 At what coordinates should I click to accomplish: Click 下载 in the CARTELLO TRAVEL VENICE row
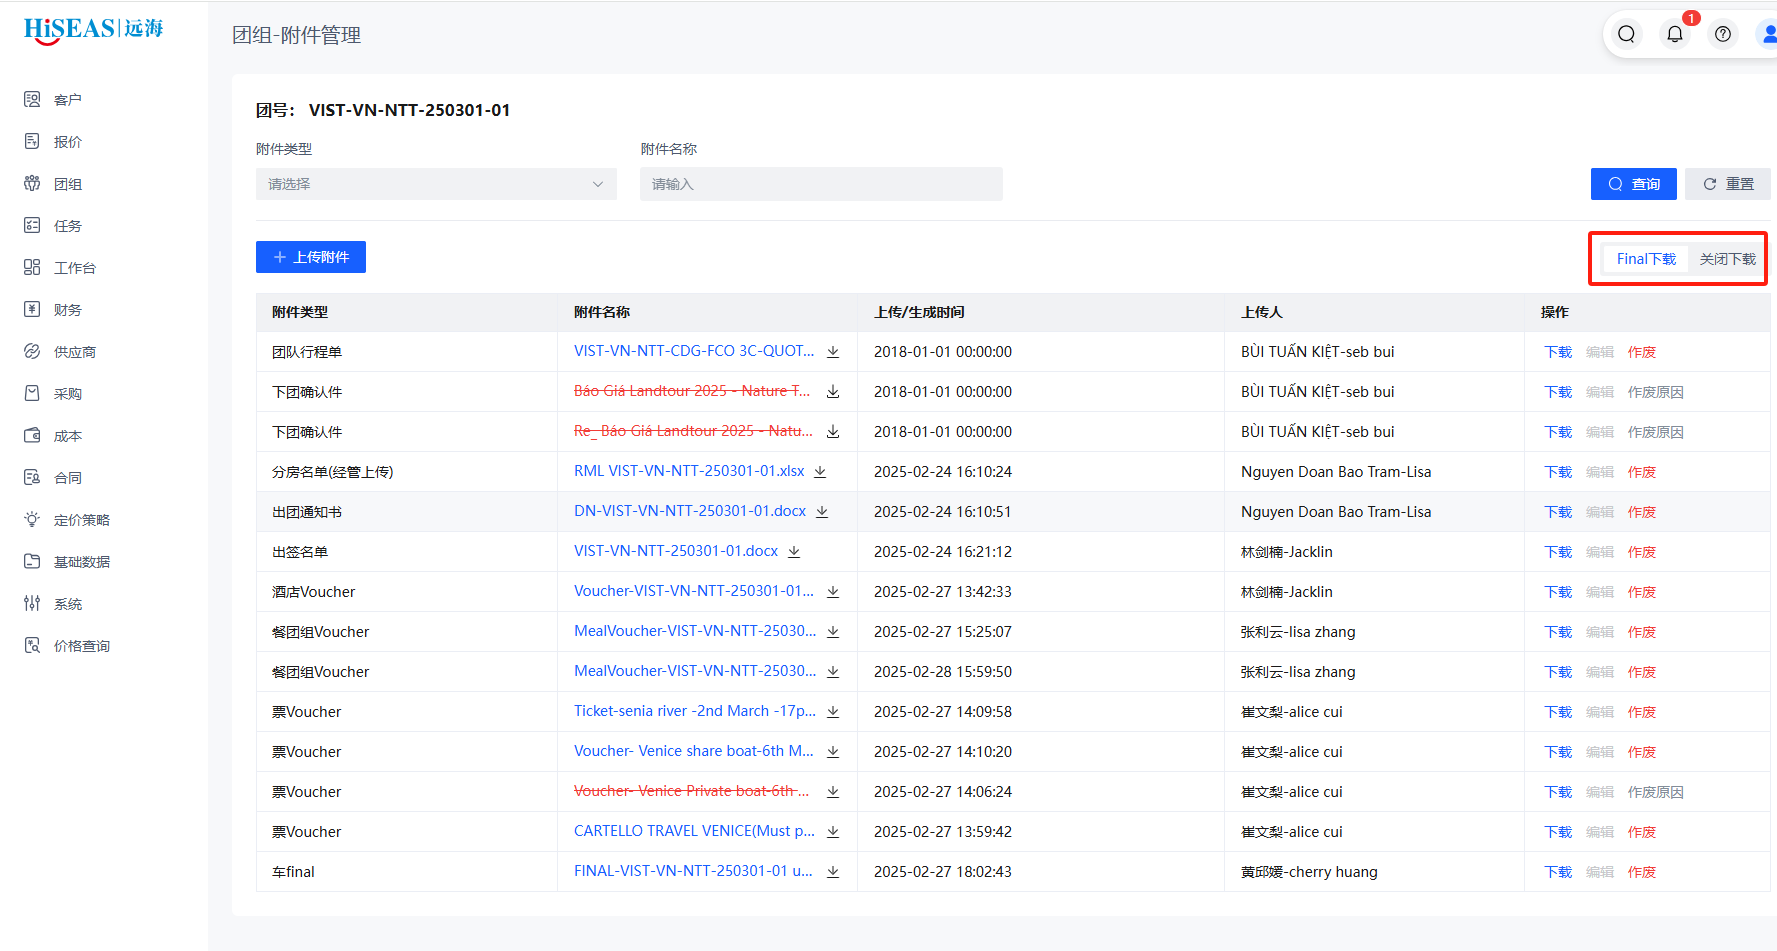tap(1558, 832)
